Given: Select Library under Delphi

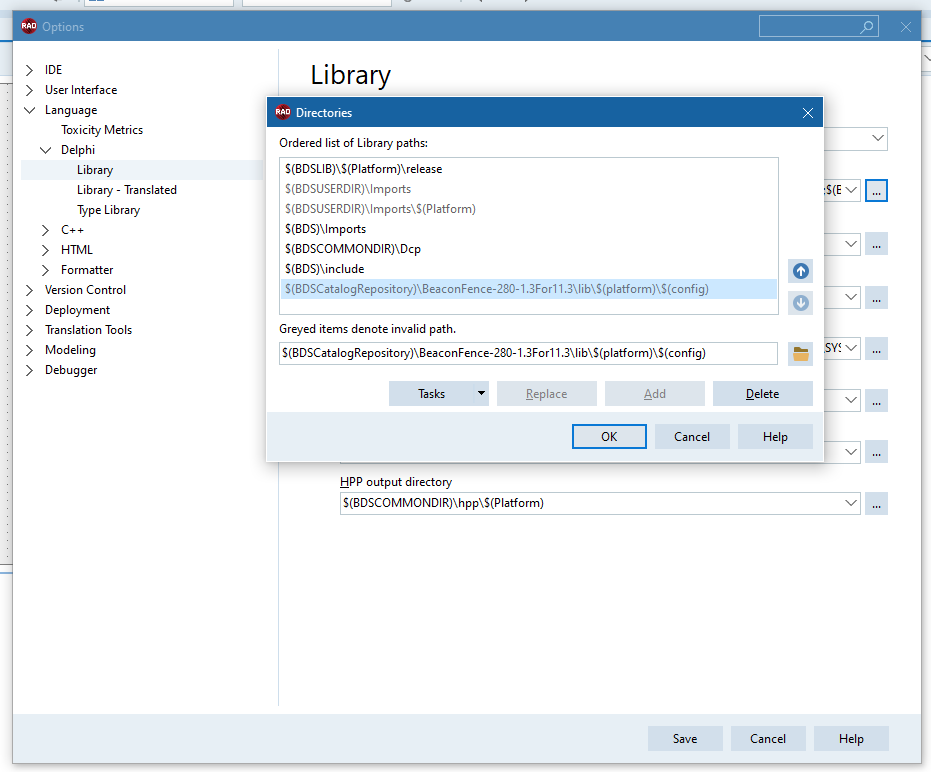Looking at the screenshot, I should [x=94, y=170].
